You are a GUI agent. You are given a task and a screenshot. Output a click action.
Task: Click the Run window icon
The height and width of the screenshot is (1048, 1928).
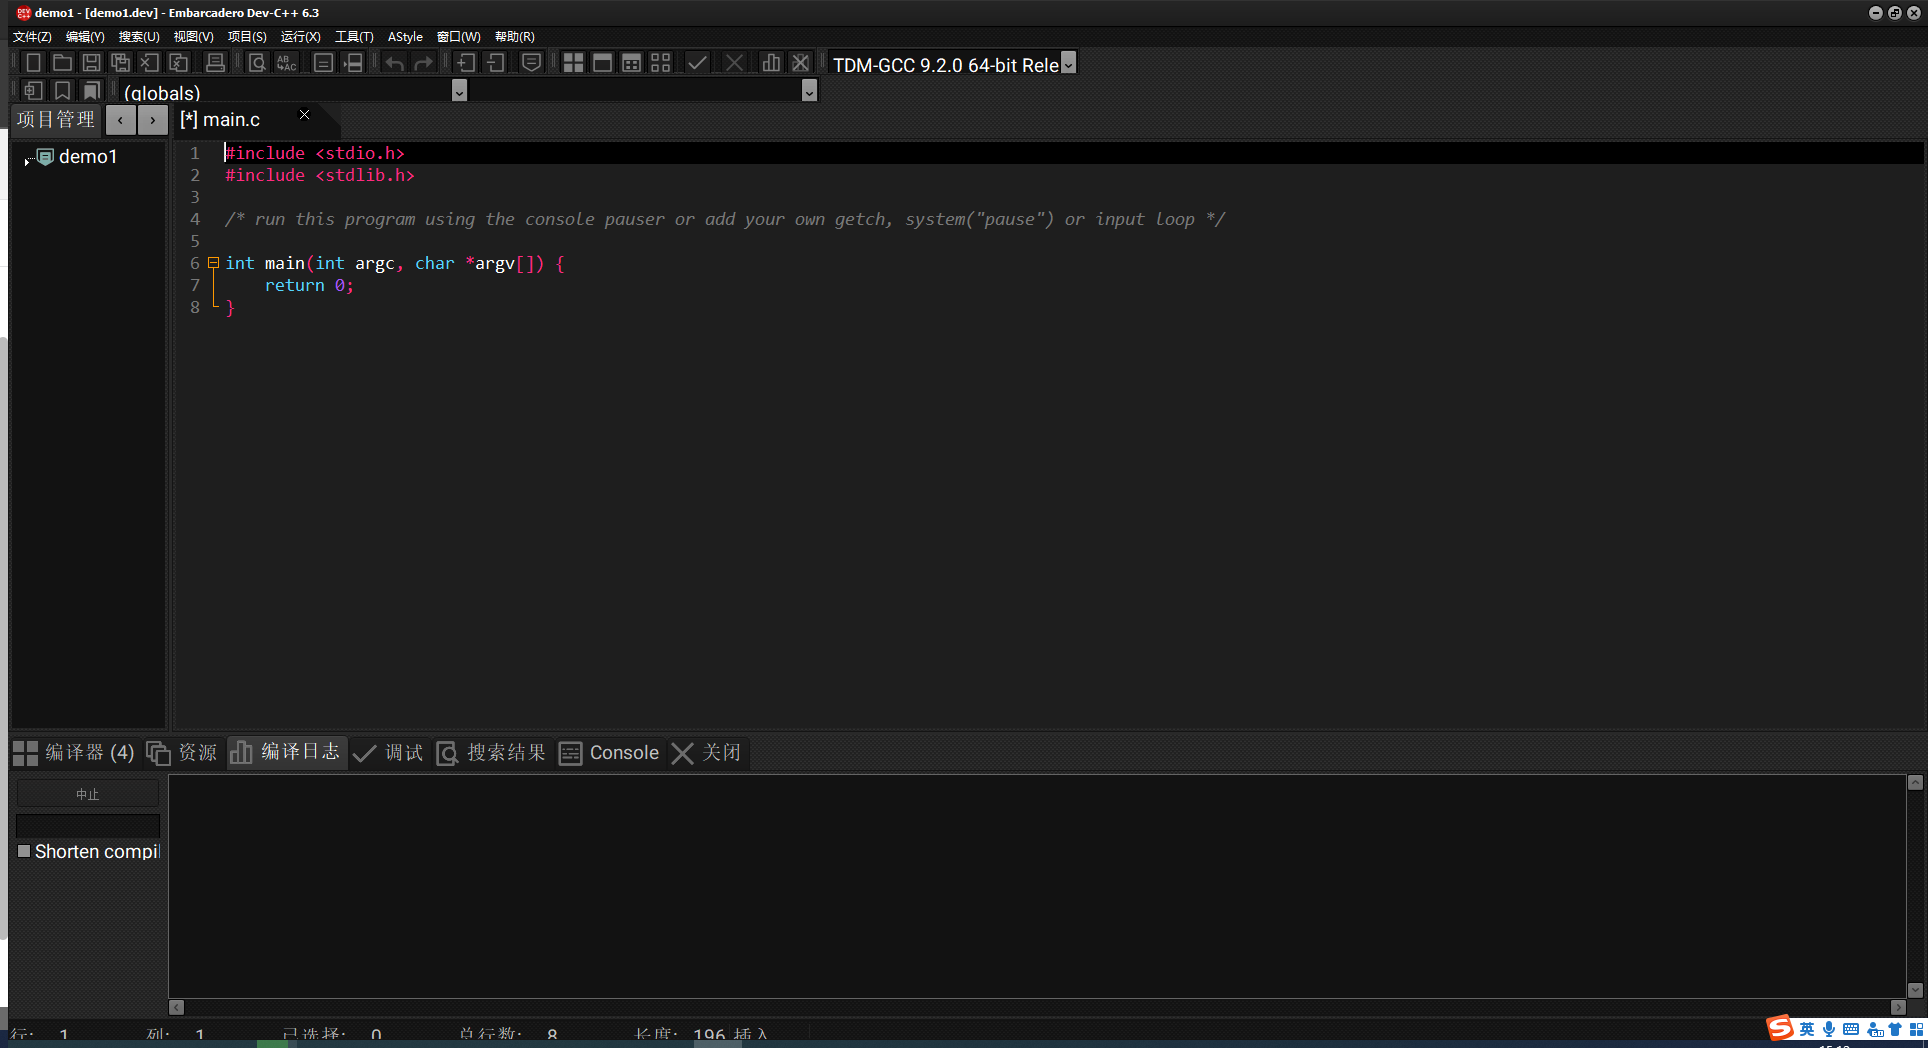[602, 63]
